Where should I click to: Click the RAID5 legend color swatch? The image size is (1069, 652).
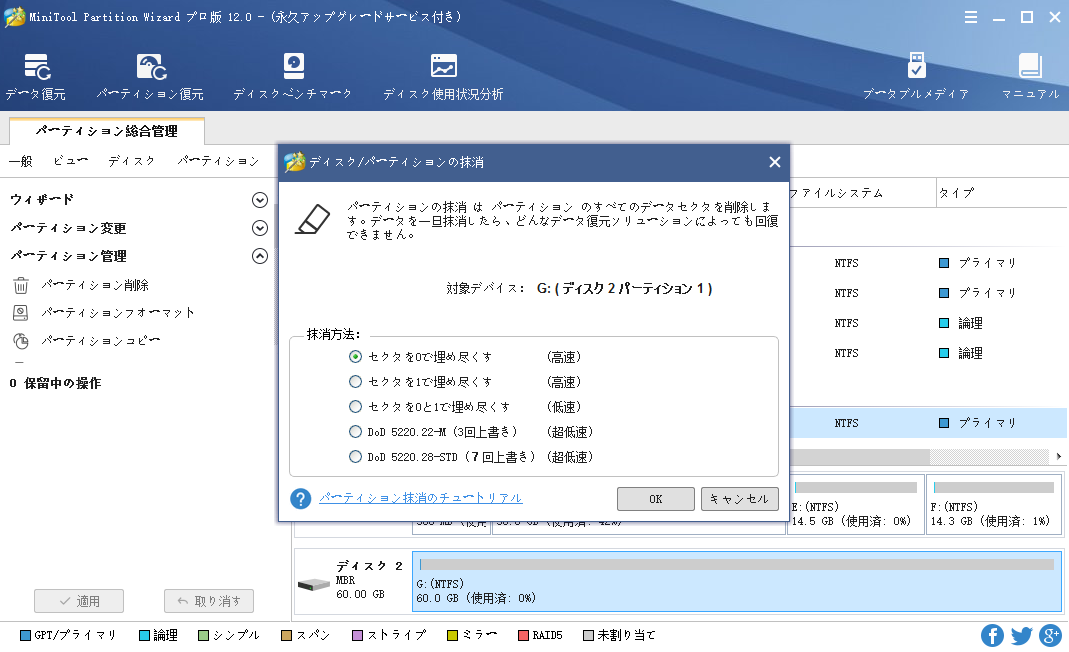(x=523, y=636)
